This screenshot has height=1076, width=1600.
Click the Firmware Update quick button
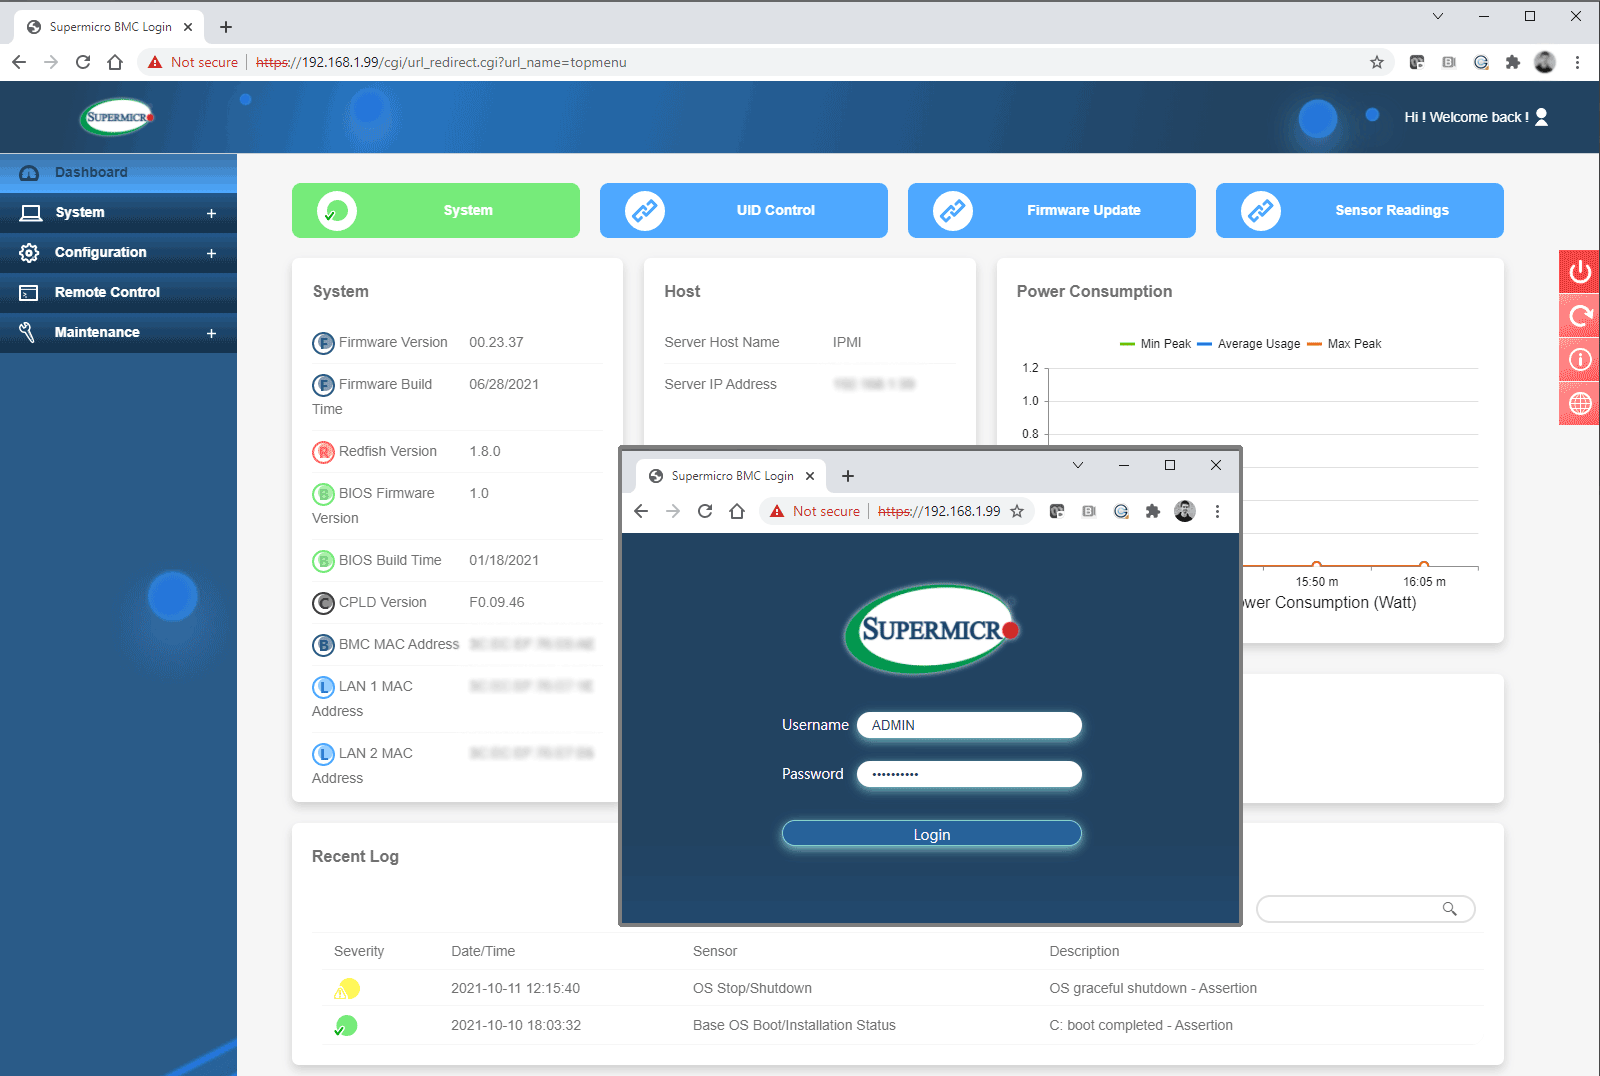point(1052,210)
